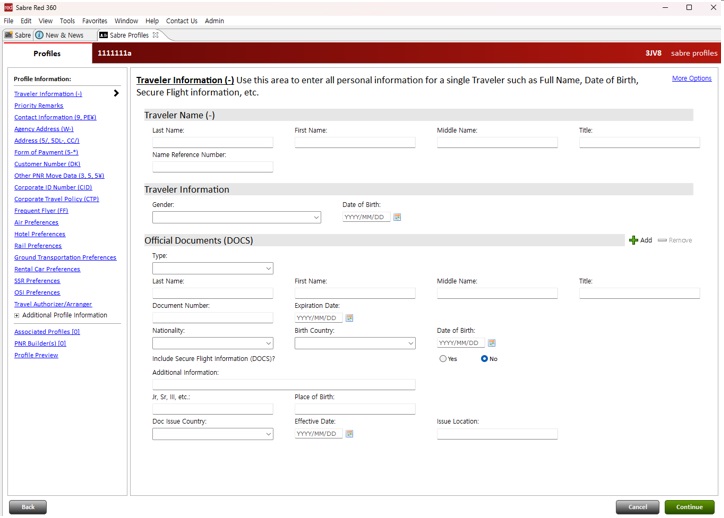Open the SSR Preferences link
Image resolution: width=724 pixels, height=518 pixels.
pos(37,281)
